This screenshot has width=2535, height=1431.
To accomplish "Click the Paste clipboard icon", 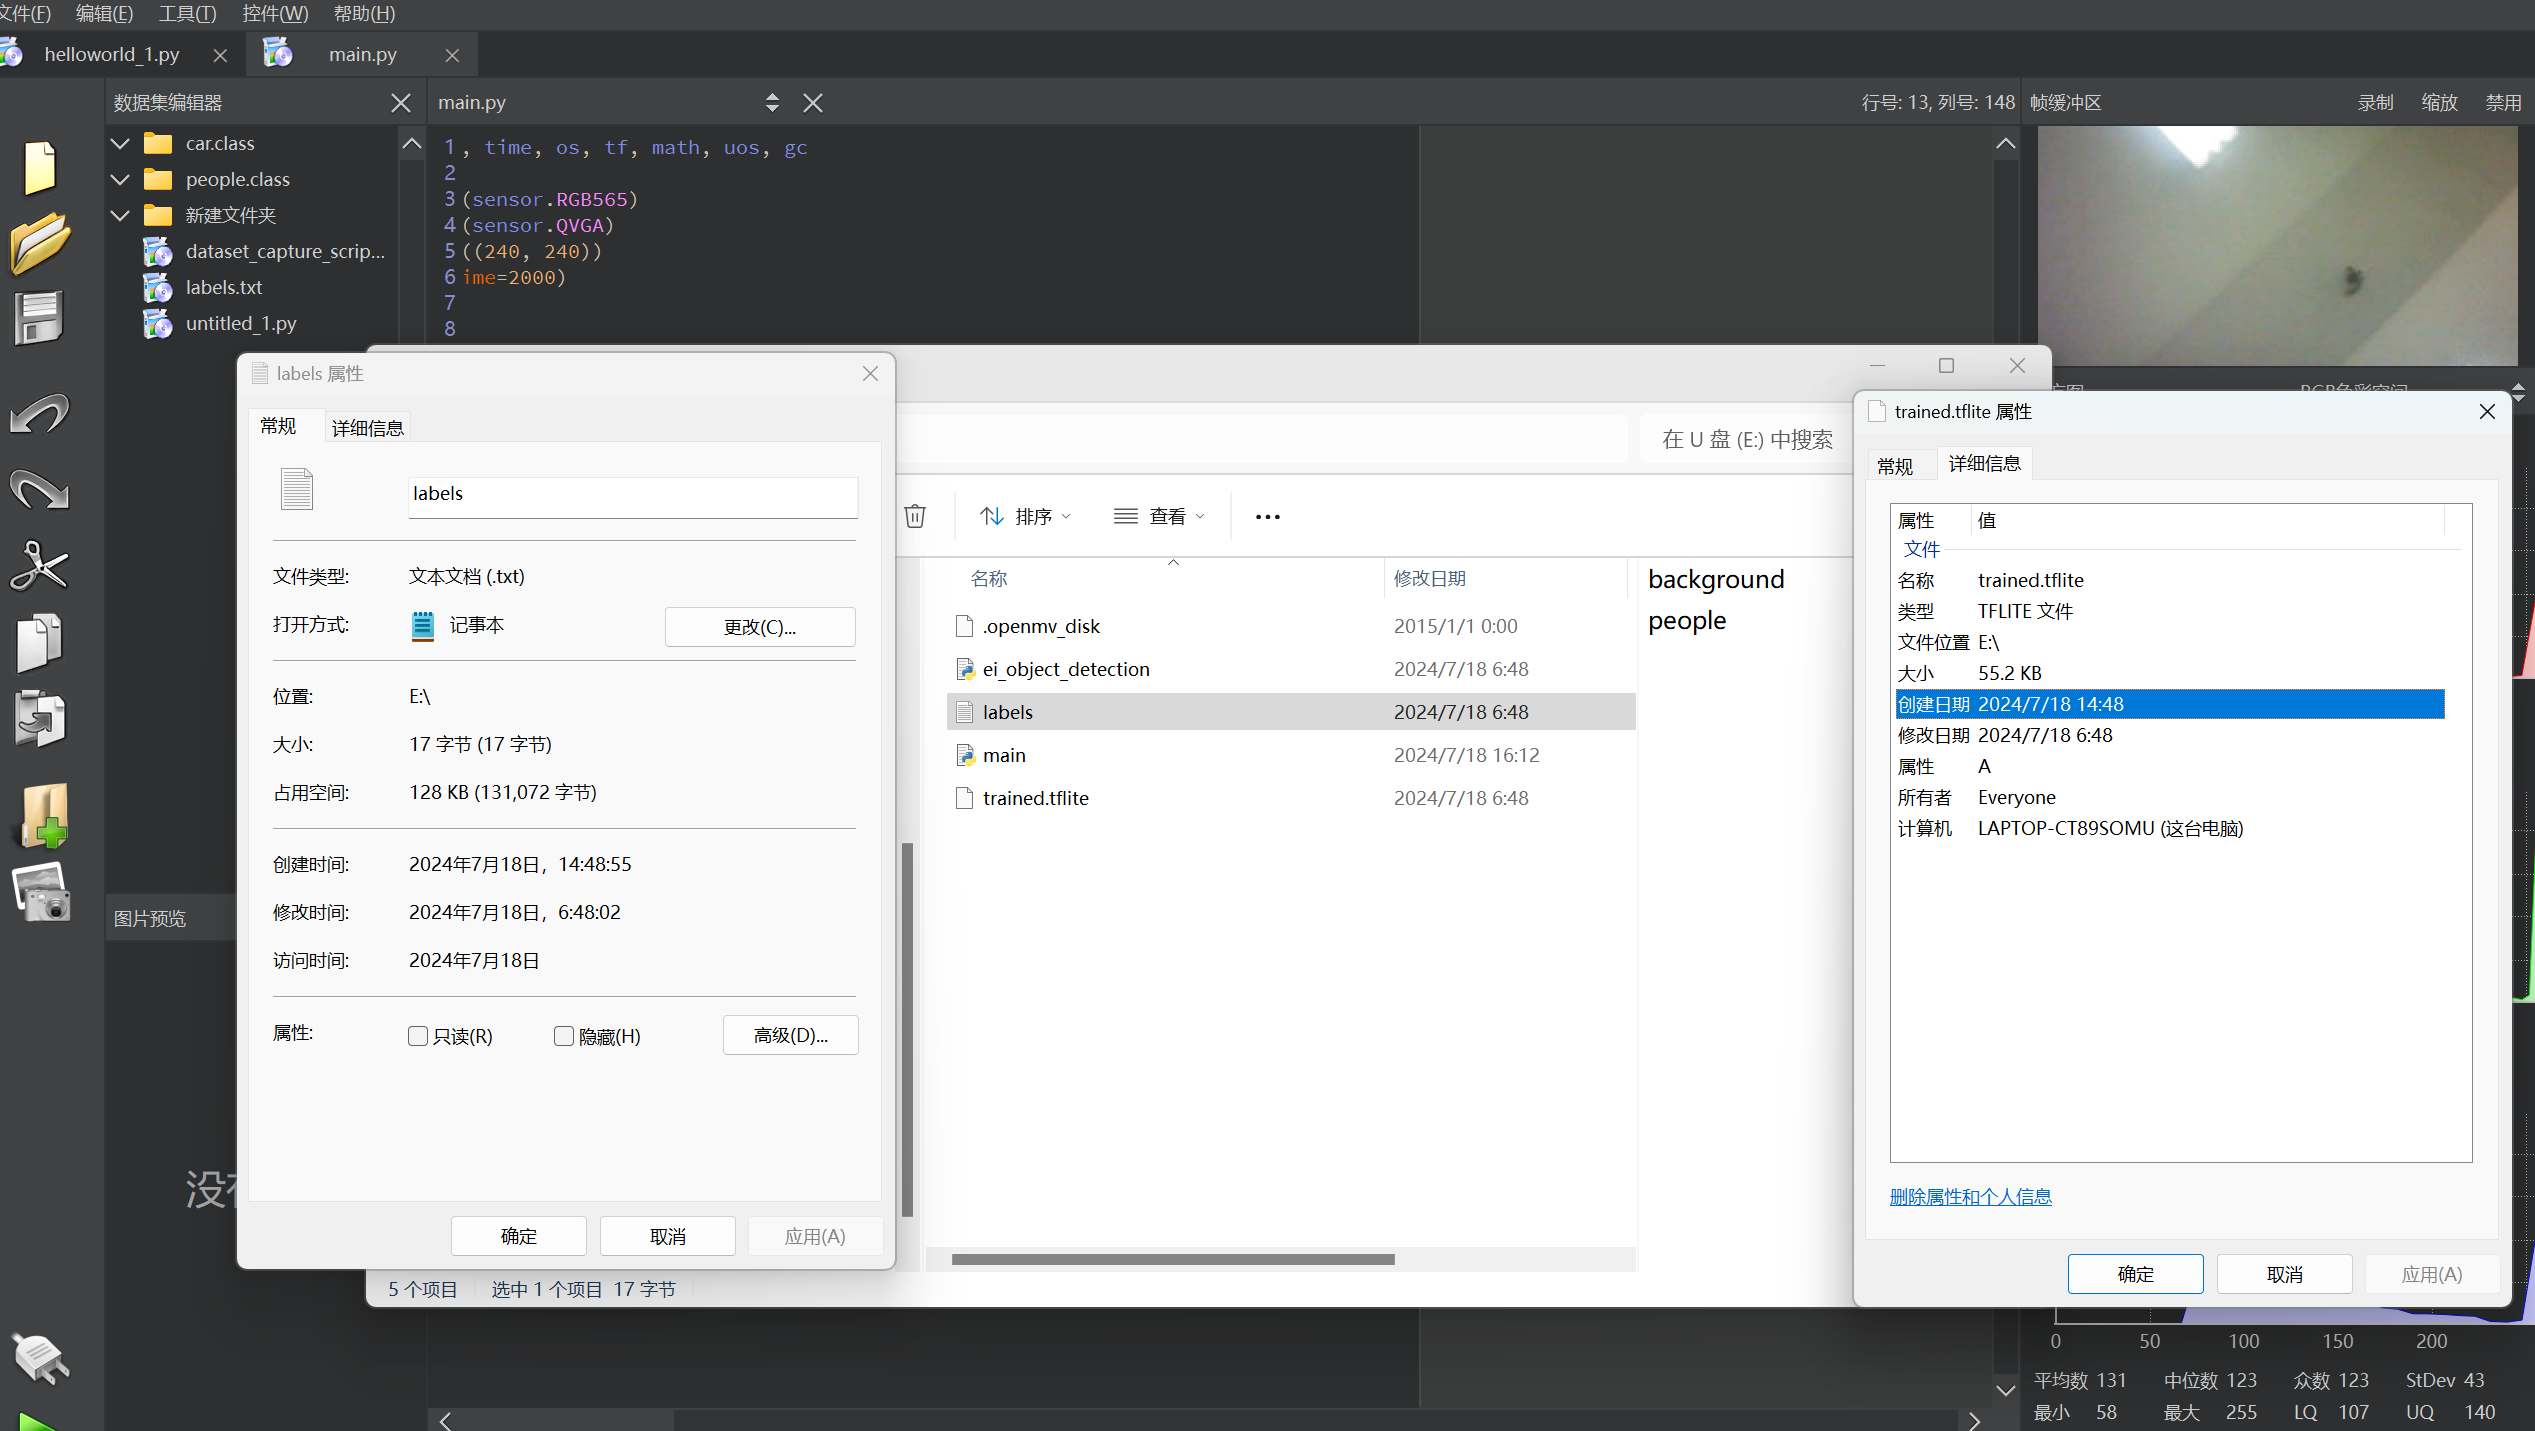I will [39, 718].
